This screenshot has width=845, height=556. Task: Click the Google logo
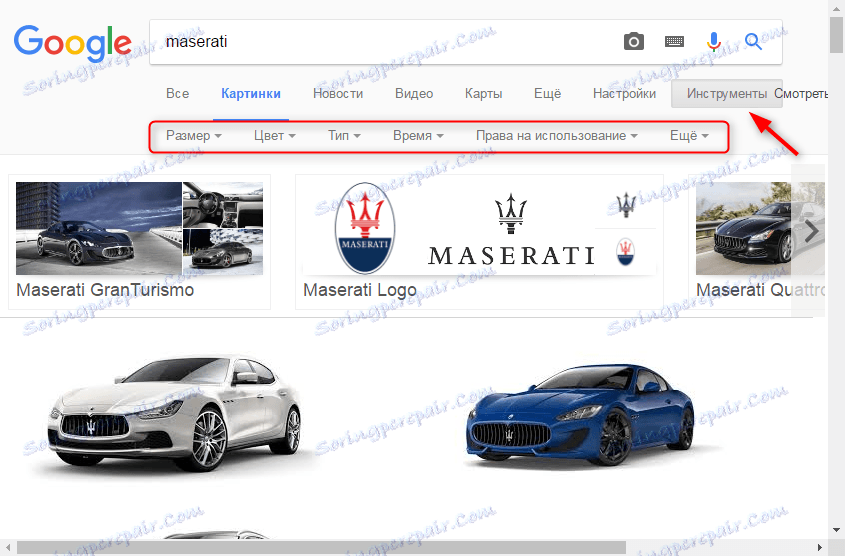point(72,43)
